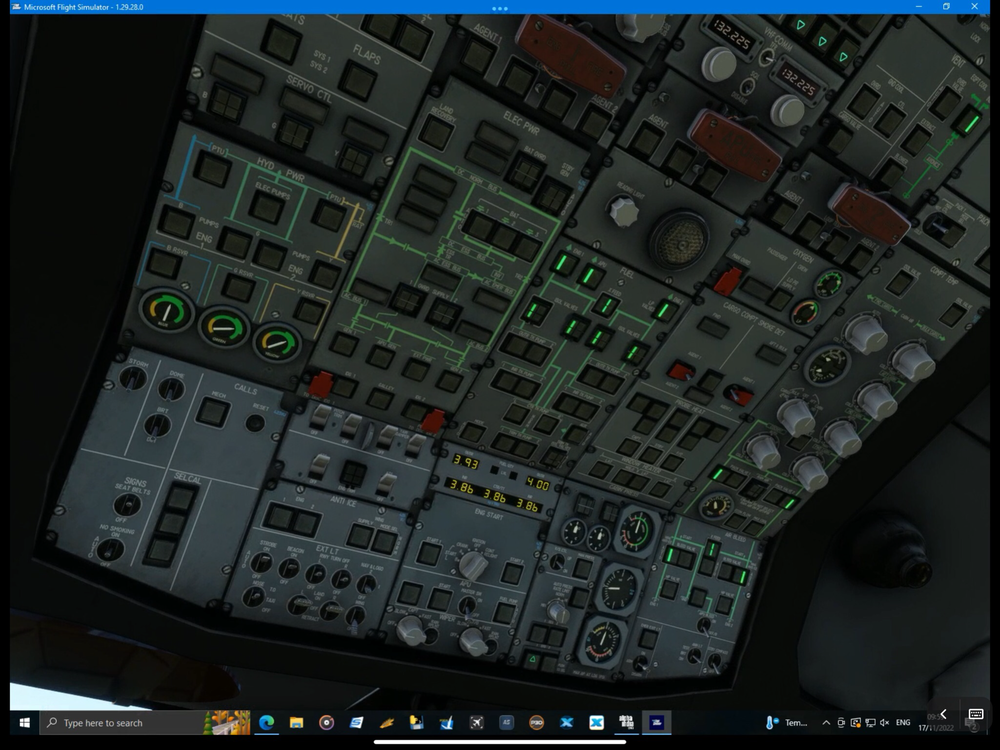Type in the taskbar search box
This screenshot has height=750, width=1000.
[120, 722]
